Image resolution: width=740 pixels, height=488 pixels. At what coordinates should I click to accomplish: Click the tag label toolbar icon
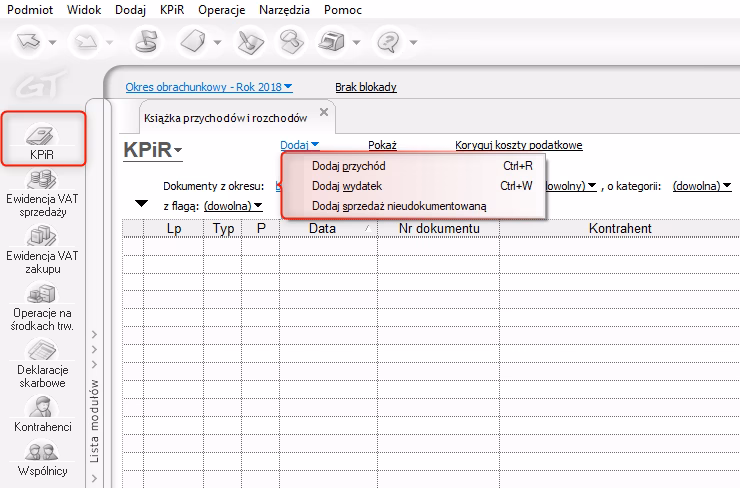(193, 42)
